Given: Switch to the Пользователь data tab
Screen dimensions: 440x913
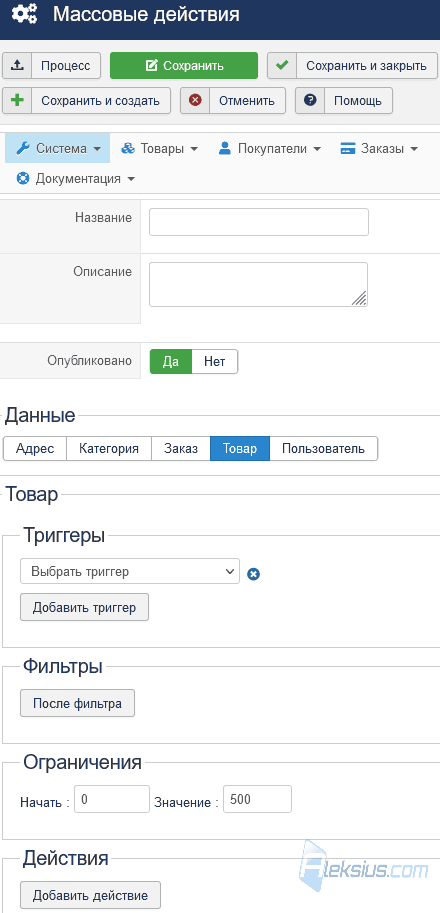Looking at the screenshot, I should tap(324, 449).
